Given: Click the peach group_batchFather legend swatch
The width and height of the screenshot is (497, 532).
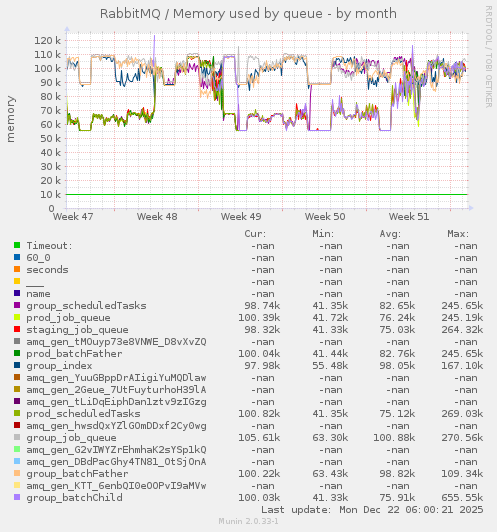Looking at the screenshot, I should pos(17,473).
